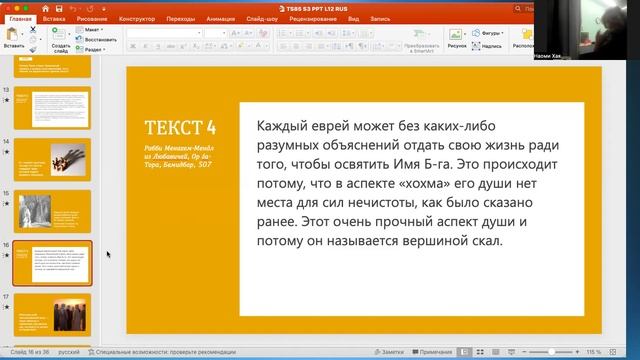Click the Format Painter brush icon
The width and height of the screenshot is (640, 360).
pos(33,49)
